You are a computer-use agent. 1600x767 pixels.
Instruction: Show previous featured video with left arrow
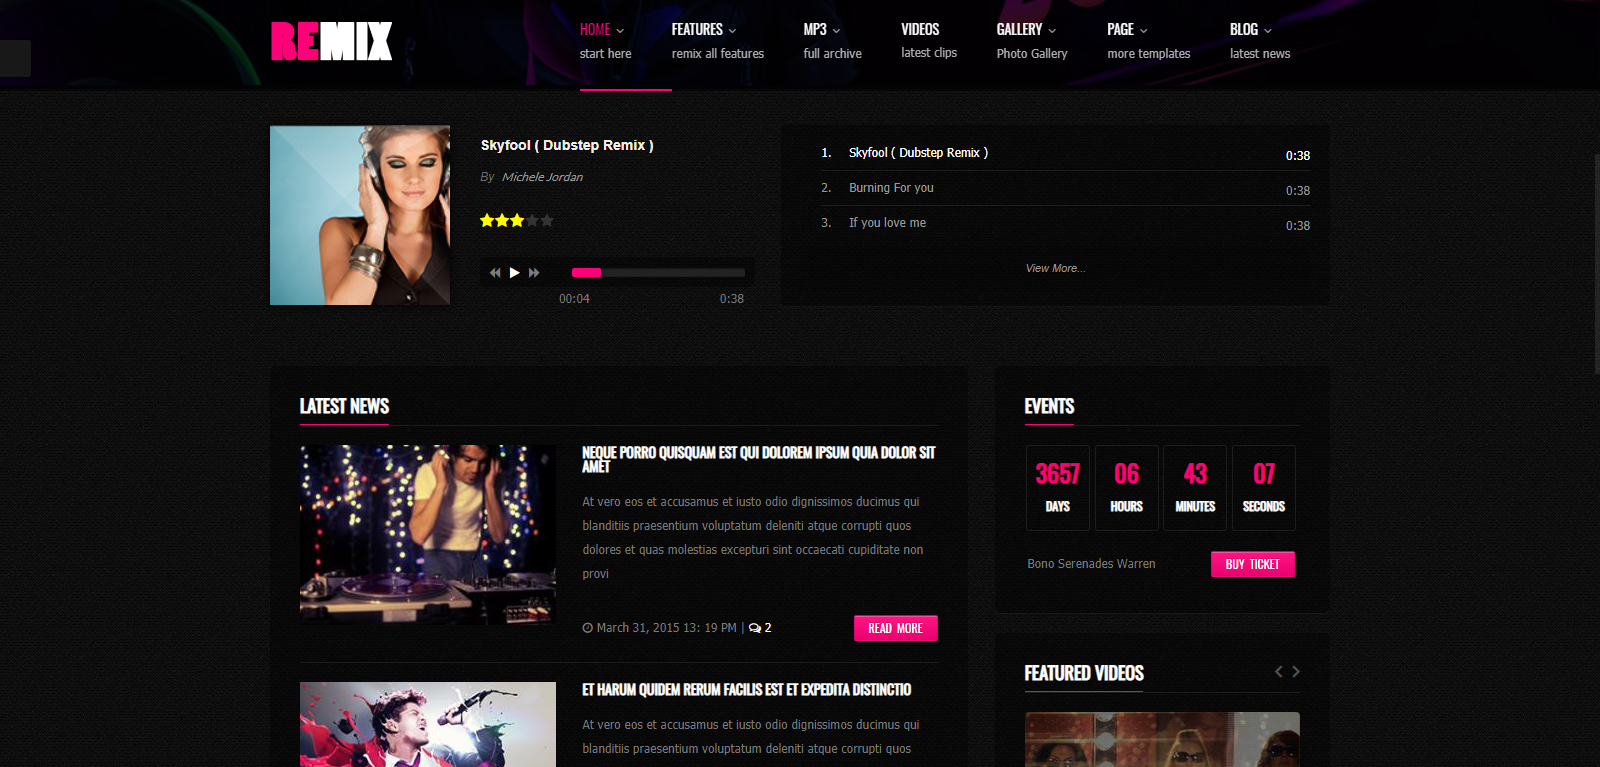[1278, 672]
